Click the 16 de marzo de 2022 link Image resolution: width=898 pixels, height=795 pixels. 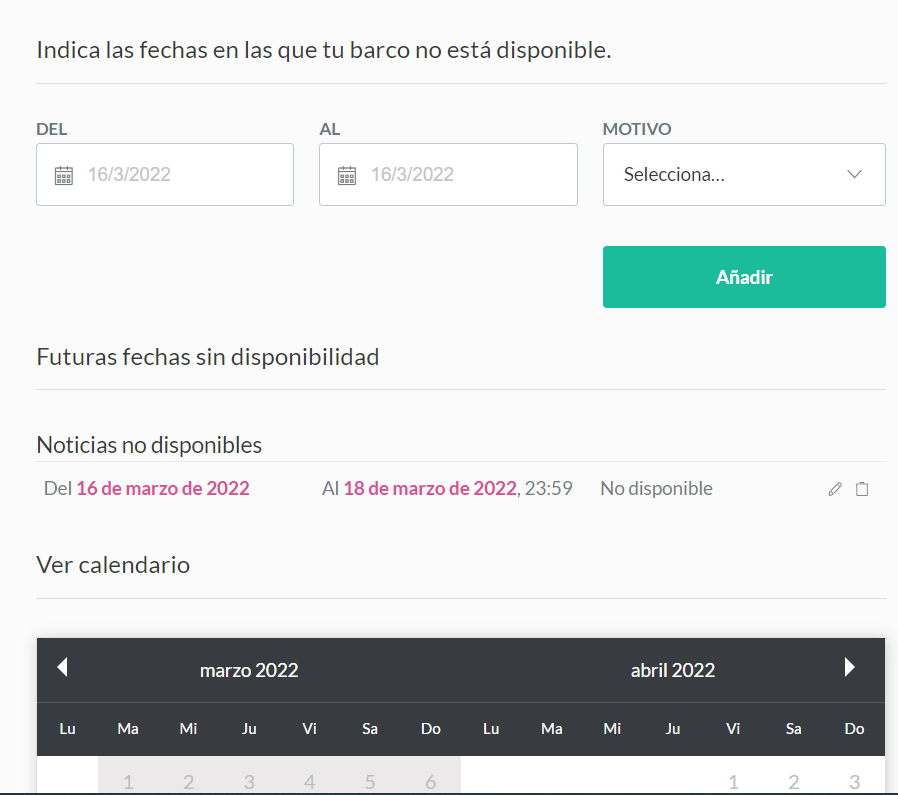(x=163, y=489)
